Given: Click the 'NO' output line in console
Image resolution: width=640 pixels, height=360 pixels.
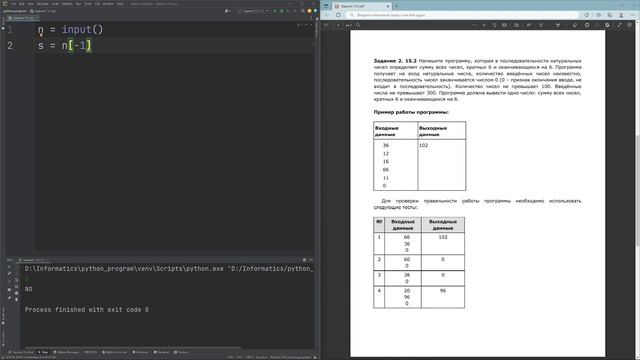Looking at the screenshot, I should click(28, 289).
